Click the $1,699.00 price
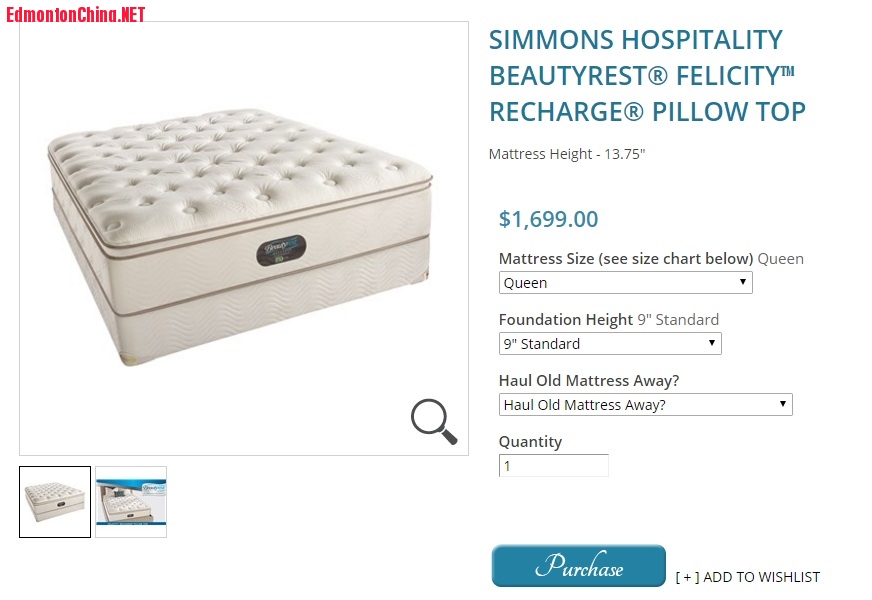872x600 pixels. [x=548, y=219]
